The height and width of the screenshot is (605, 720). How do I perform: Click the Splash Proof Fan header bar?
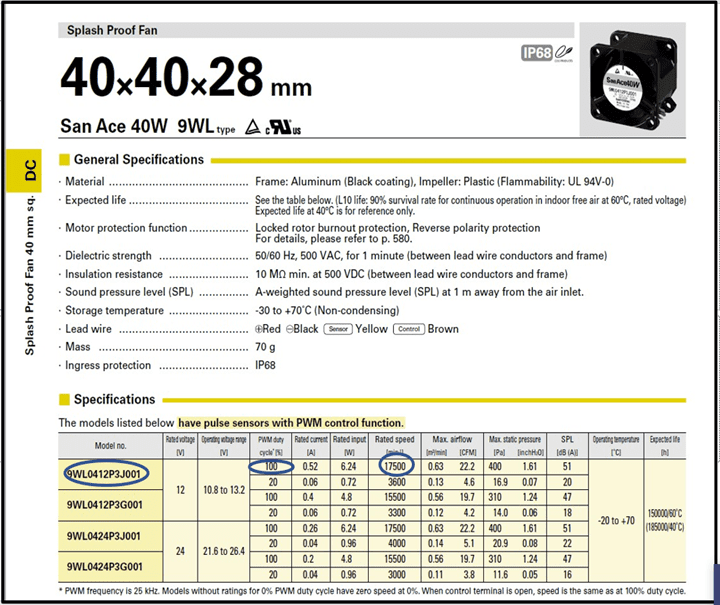(x=316, y=30)
